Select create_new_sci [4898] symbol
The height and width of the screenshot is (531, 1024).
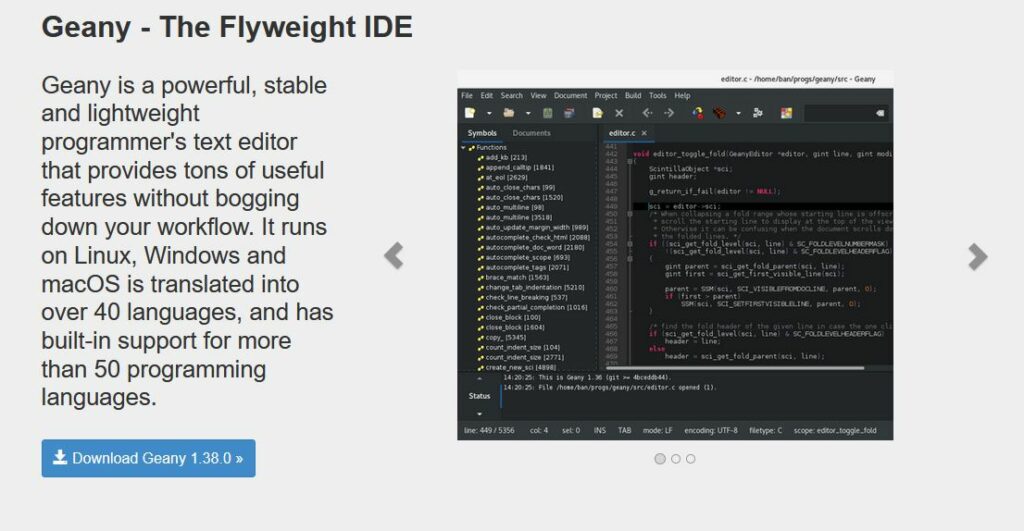pos(520,368)
